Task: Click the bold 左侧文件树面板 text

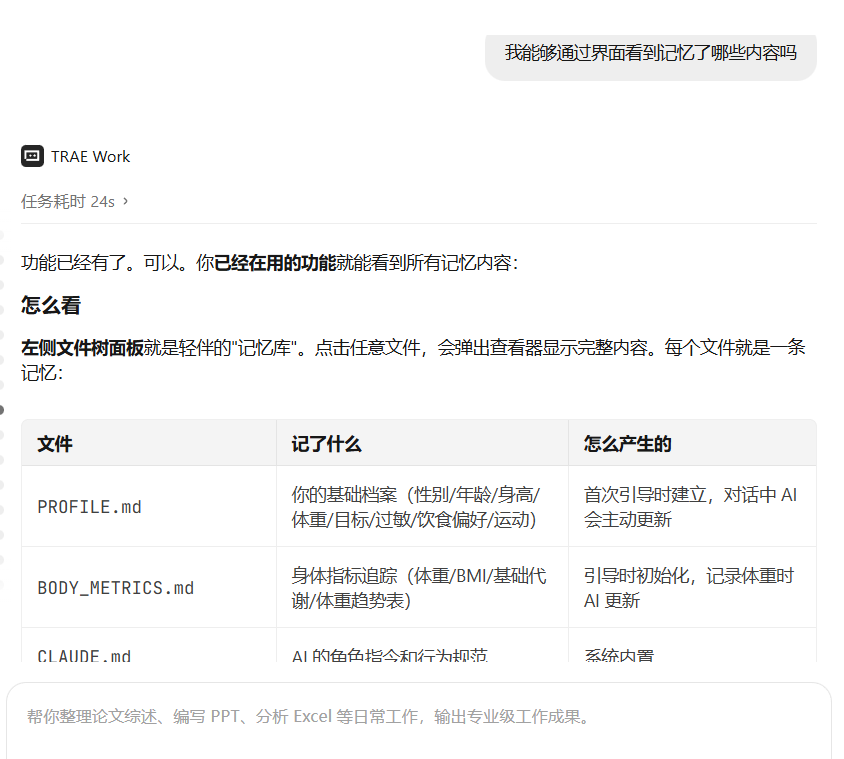Action: [82, 348]
